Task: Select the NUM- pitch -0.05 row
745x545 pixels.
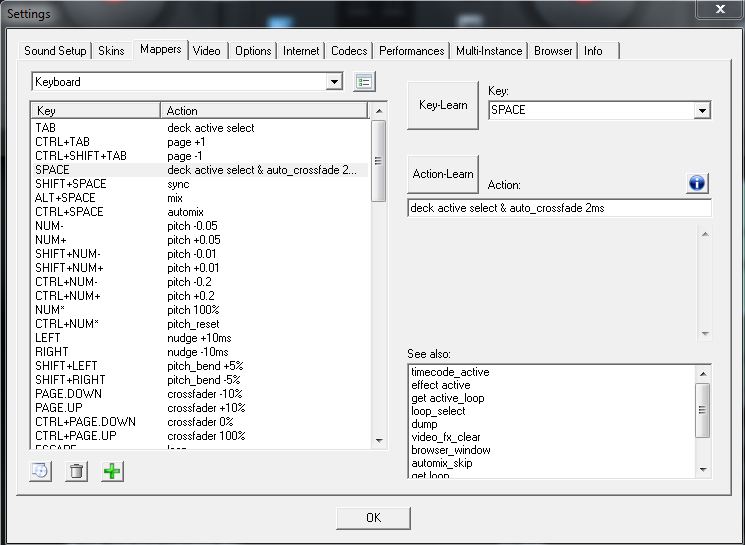Action: pyautogui.click(x=200, y=226)
